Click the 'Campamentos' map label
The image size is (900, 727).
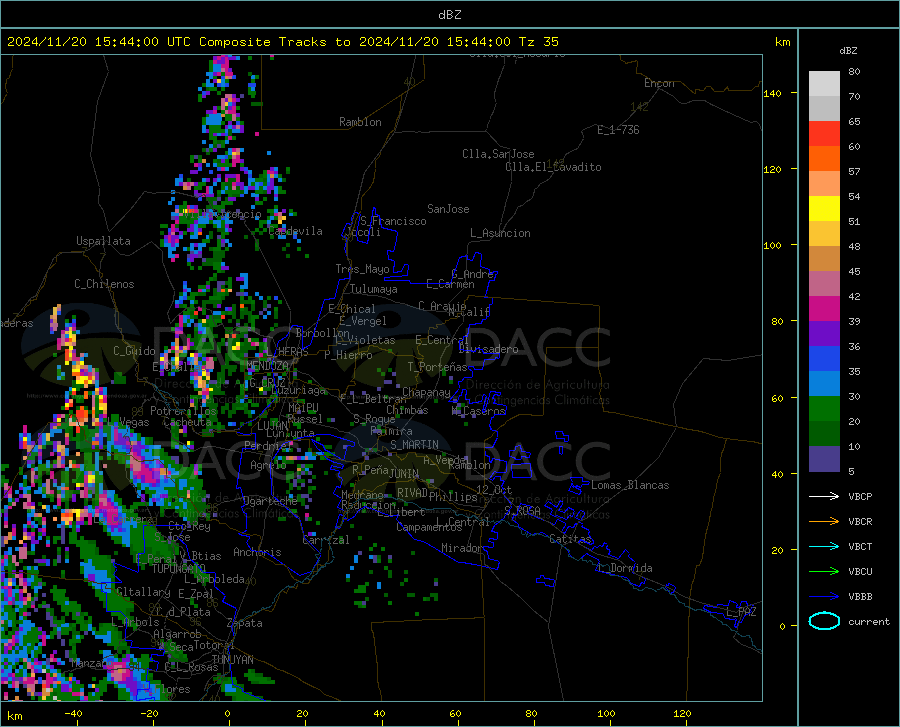429,527
